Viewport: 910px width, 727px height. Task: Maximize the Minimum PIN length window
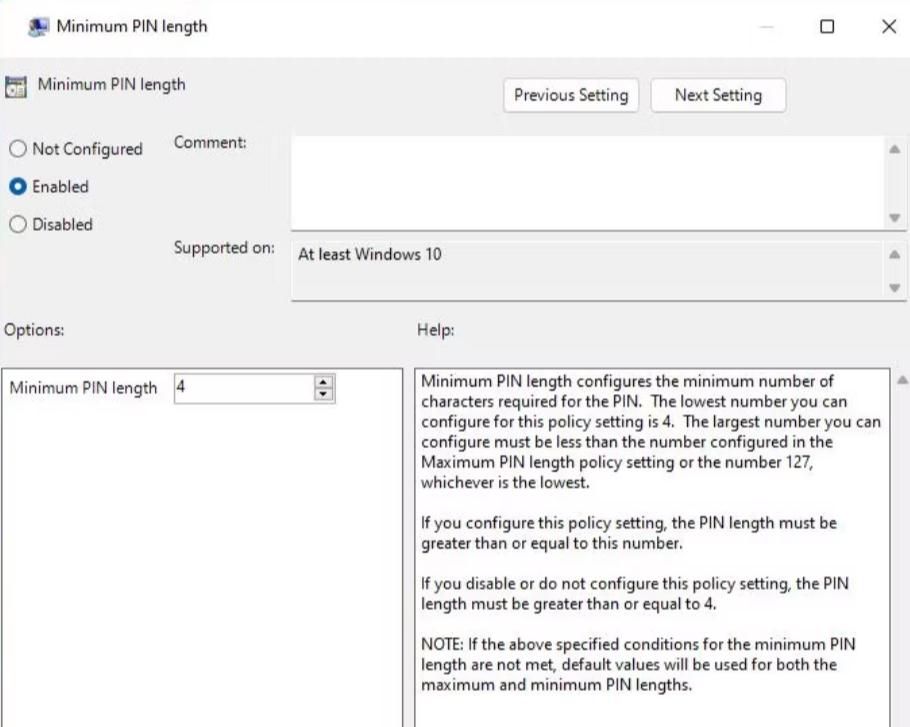[827, 27]
